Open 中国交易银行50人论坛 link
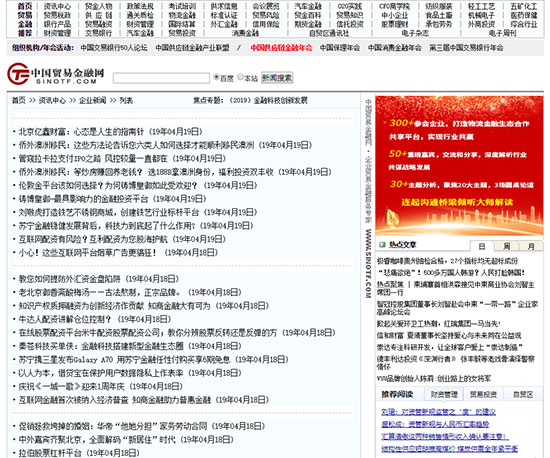 point(114,48)
